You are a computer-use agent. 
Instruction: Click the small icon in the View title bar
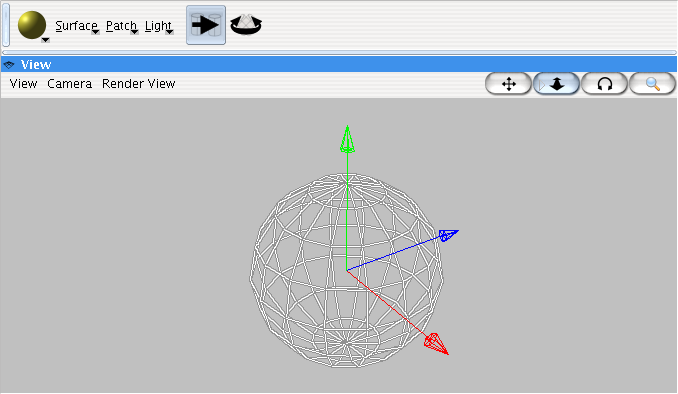9,65
